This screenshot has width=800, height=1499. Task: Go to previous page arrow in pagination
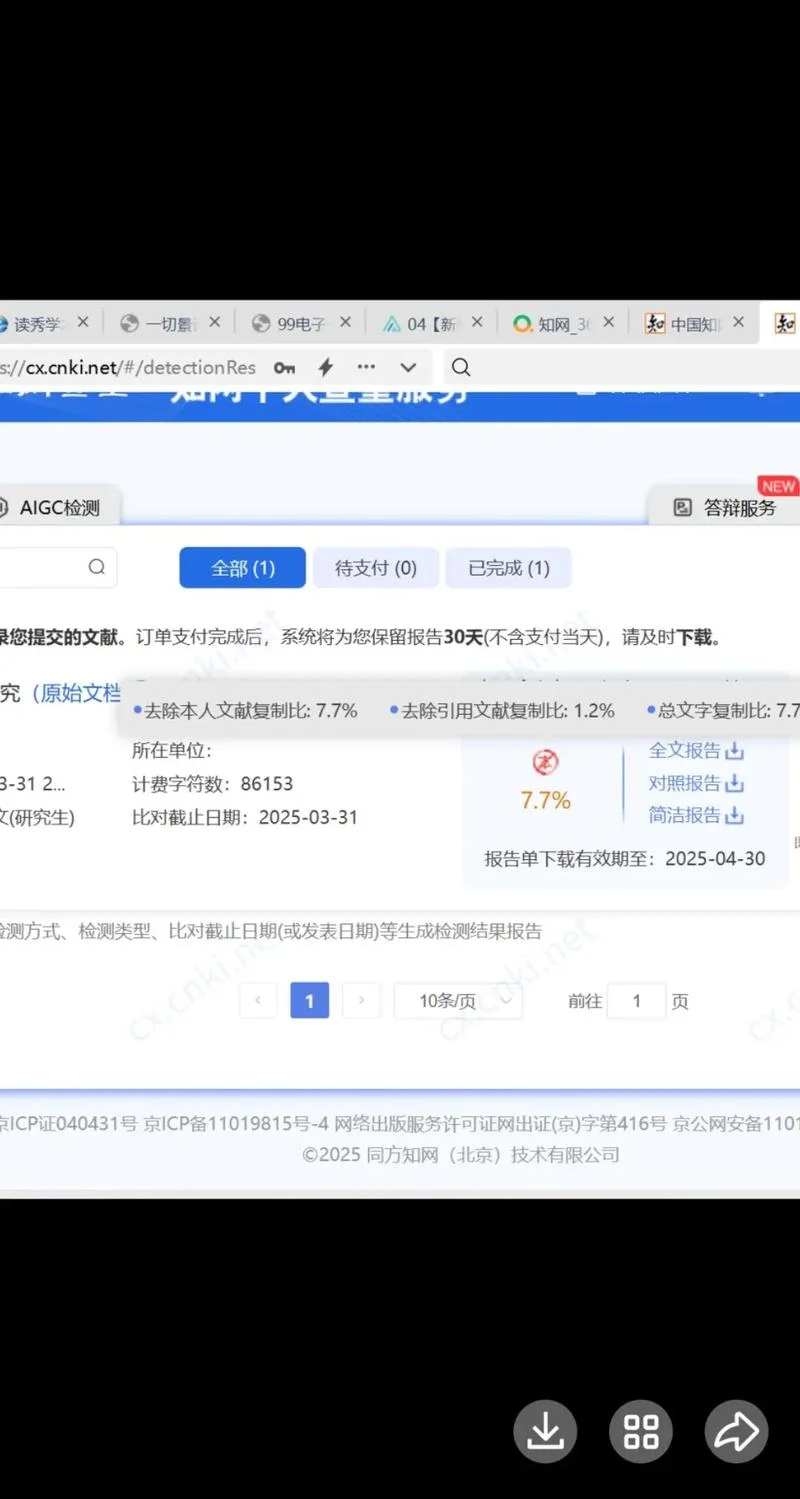click(x=258, y=1000)
